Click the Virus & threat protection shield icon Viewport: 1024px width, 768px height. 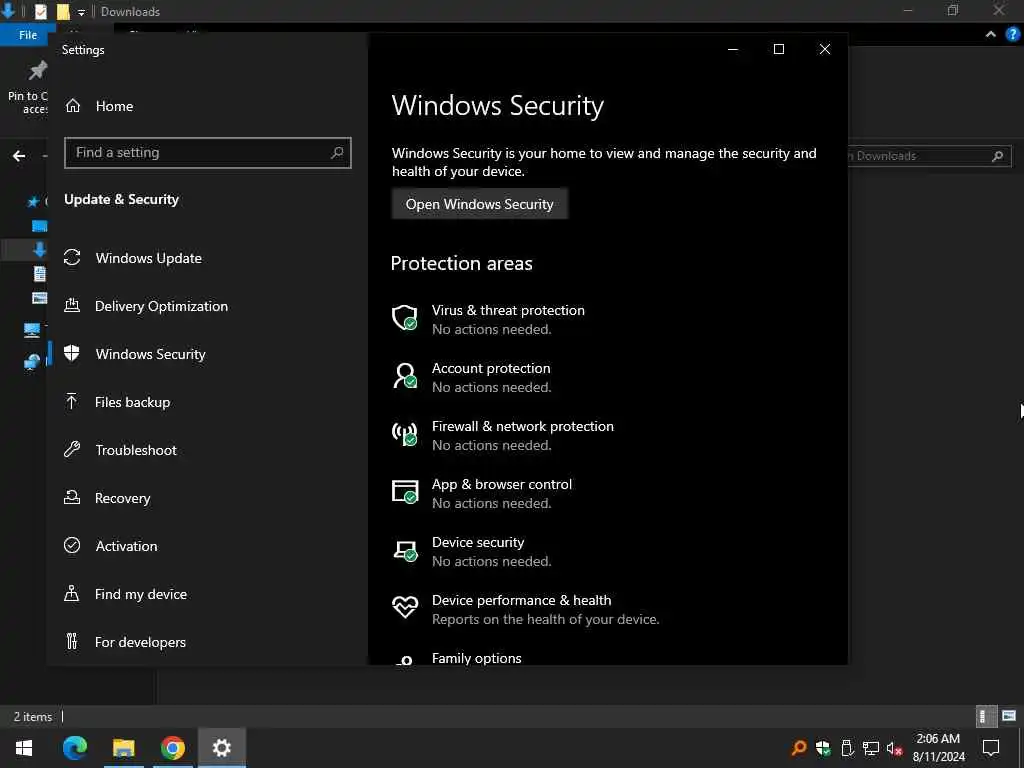(405, 317)
